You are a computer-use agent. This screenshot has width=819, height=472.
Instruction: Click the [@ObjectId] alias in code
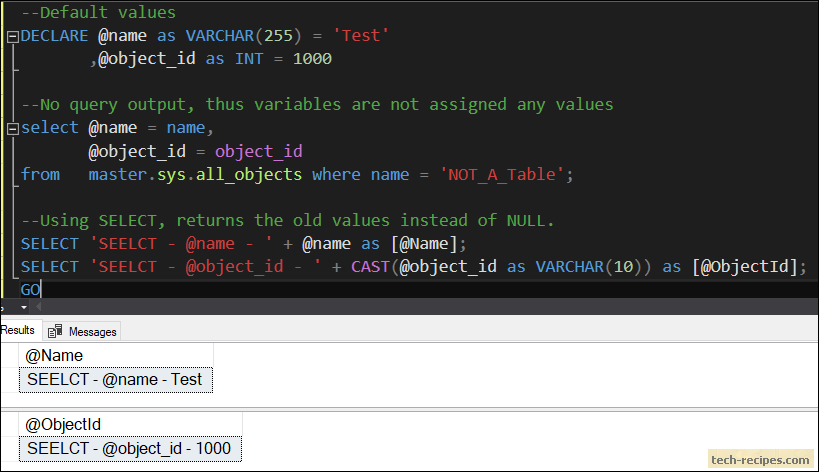click(745, 267)
